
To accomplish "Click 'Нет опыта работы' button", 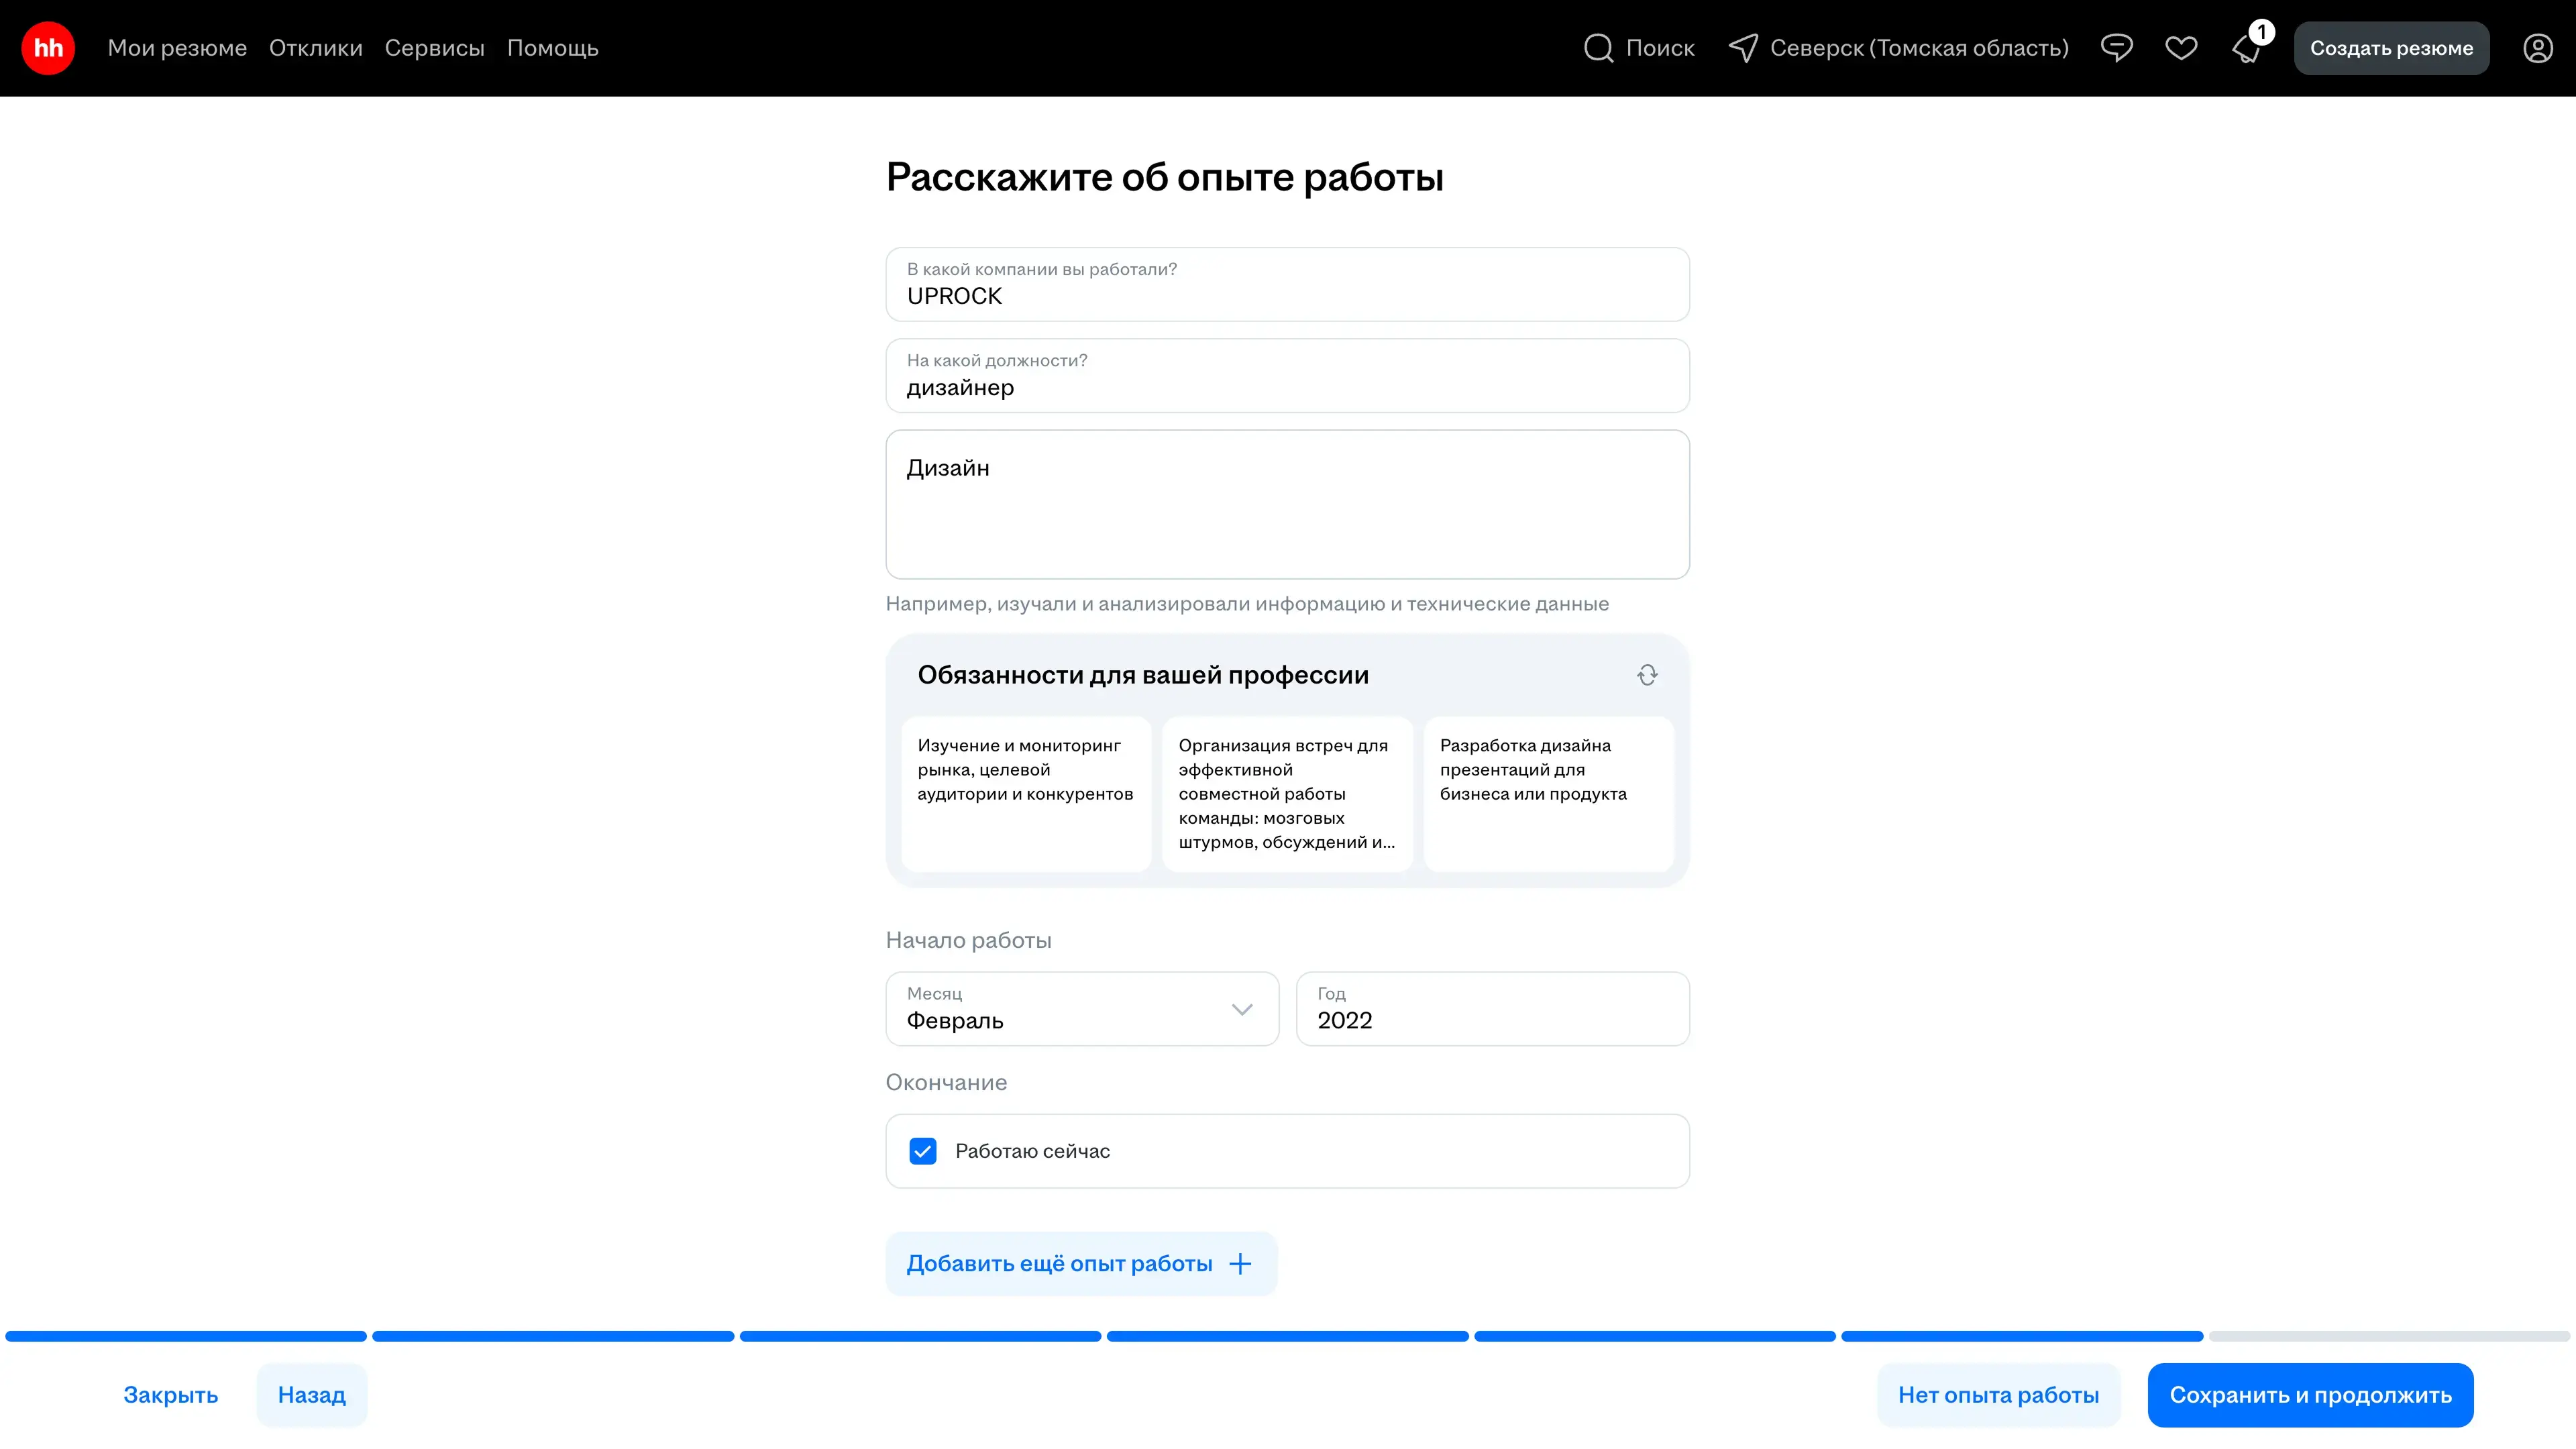I will pos(1998,1395).
